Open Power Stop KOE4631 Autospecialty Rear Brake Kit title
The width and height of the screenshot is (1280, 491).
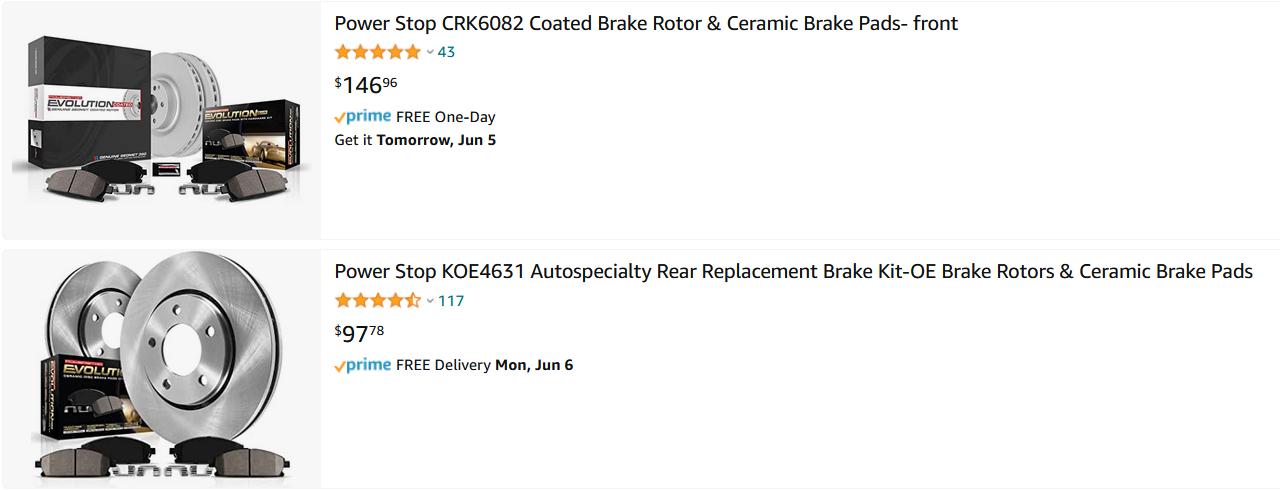click(793, 271)
